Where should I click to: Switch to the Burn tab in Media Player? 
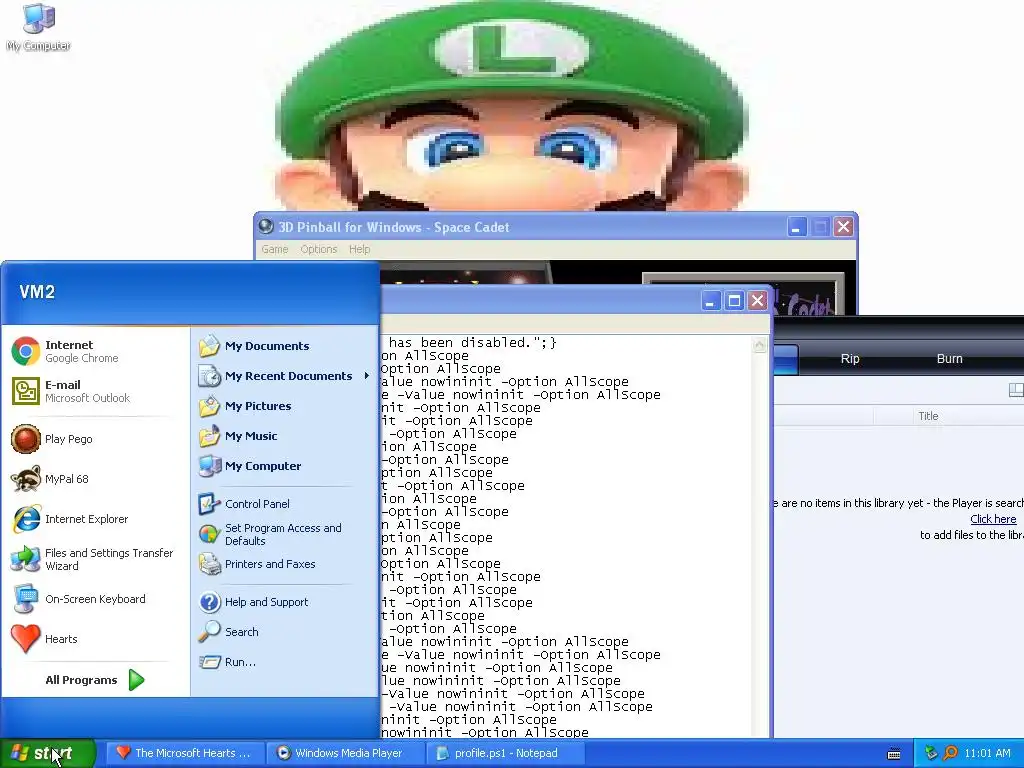pyautogui.click(x=949, y=359)
